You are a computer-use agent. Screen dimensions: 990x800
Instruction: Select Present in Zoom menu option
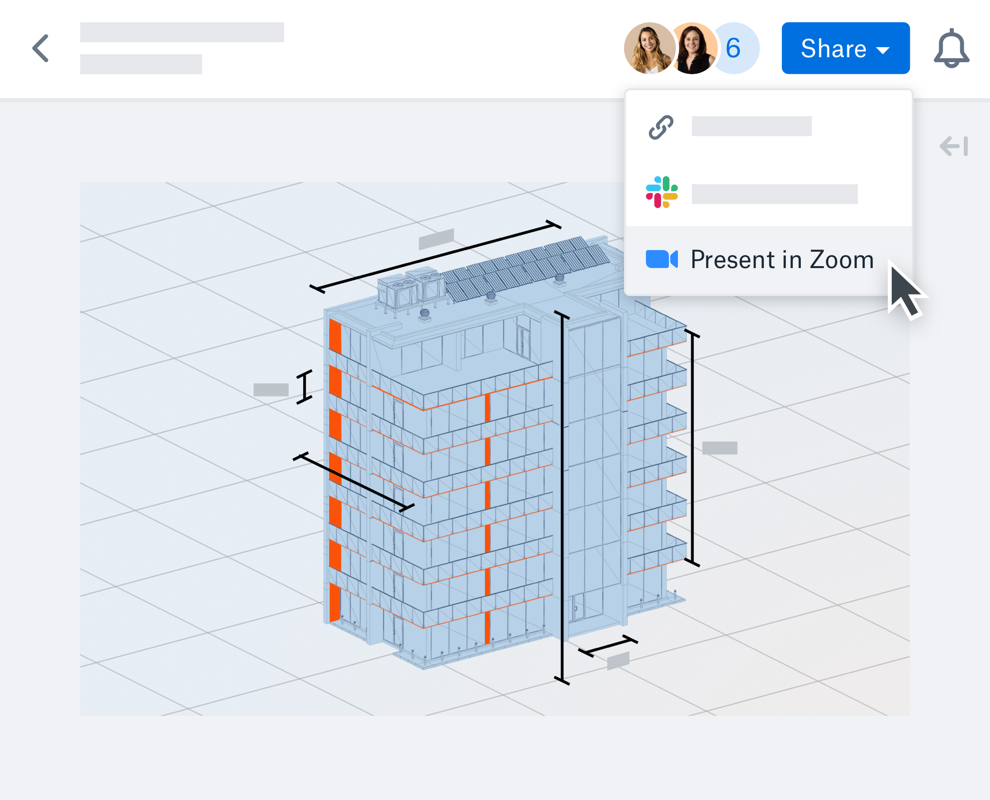click(x=781, y=260)
